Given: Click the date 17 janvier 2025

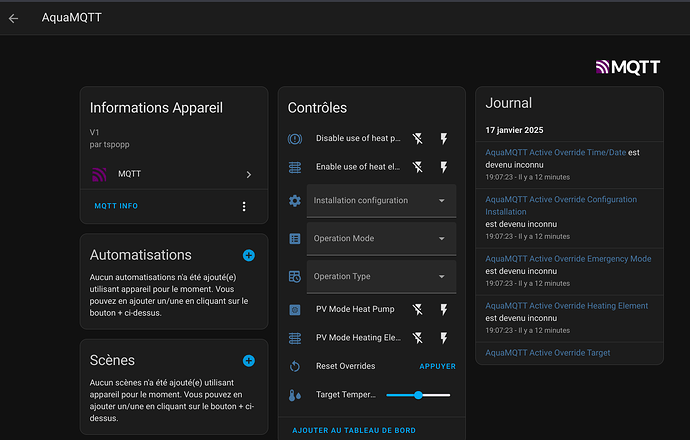Looking at the screenshot, I should [x=514, y=130].
